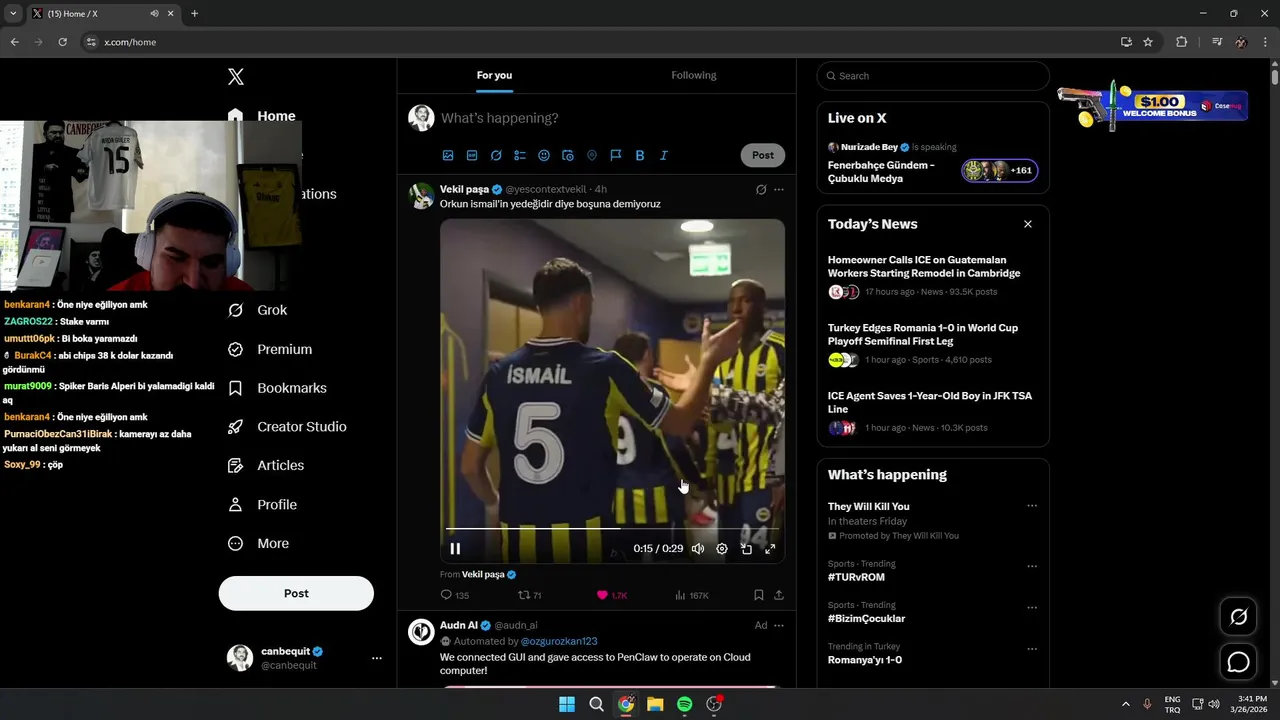Tag a location on the new post
The width and height of the screenshot is (1280, 720).
[592, 155]
